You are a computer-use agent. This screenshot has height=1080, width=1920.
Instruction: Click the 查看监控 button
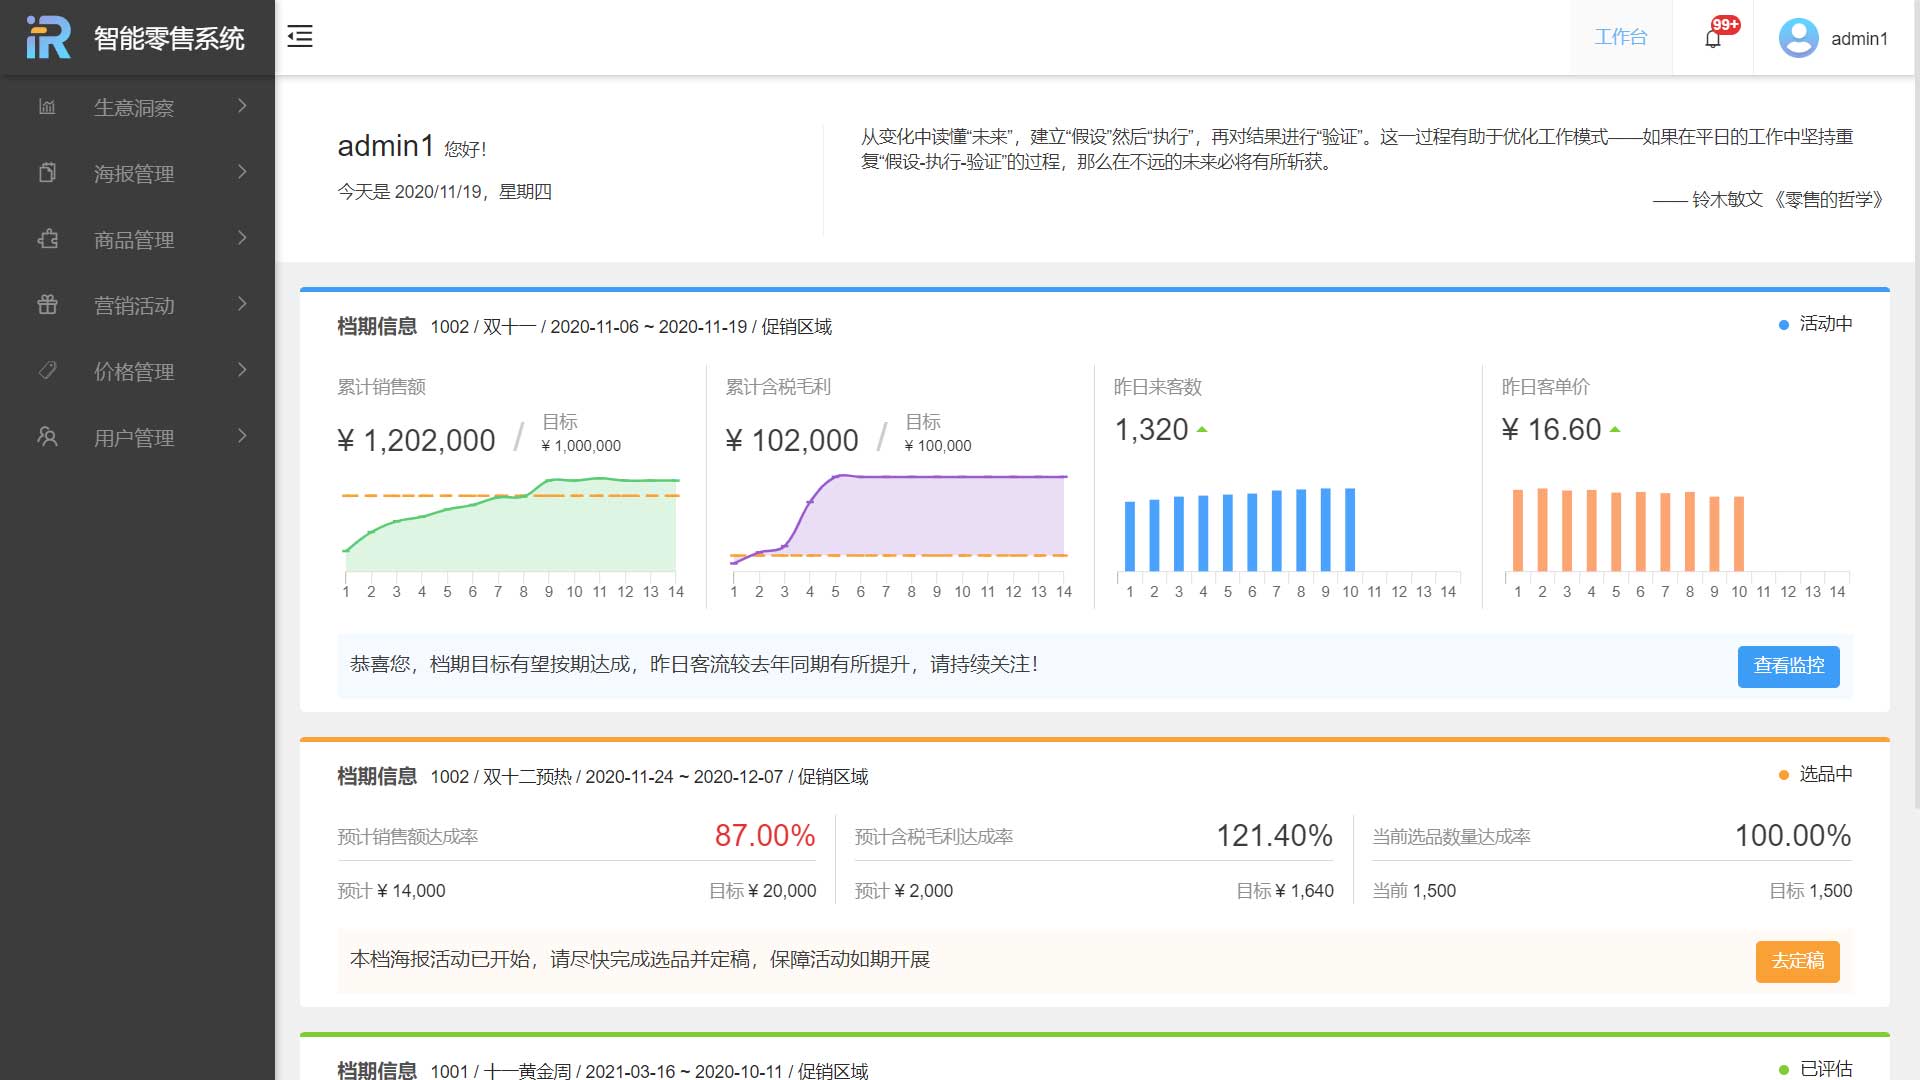[x=1788, y=666]
